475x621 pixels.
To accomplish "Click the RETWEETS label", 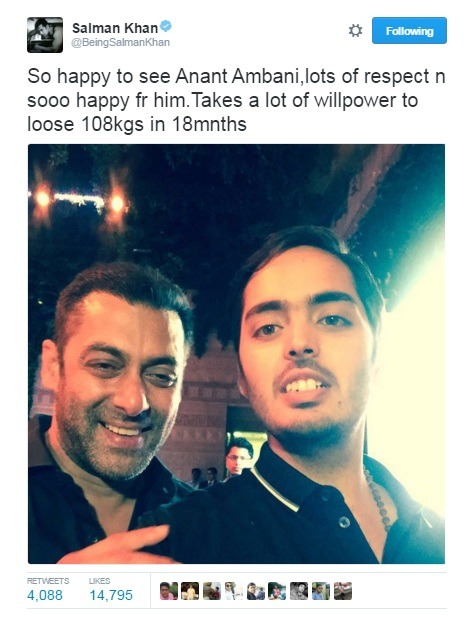I will (x=48, y=581).
